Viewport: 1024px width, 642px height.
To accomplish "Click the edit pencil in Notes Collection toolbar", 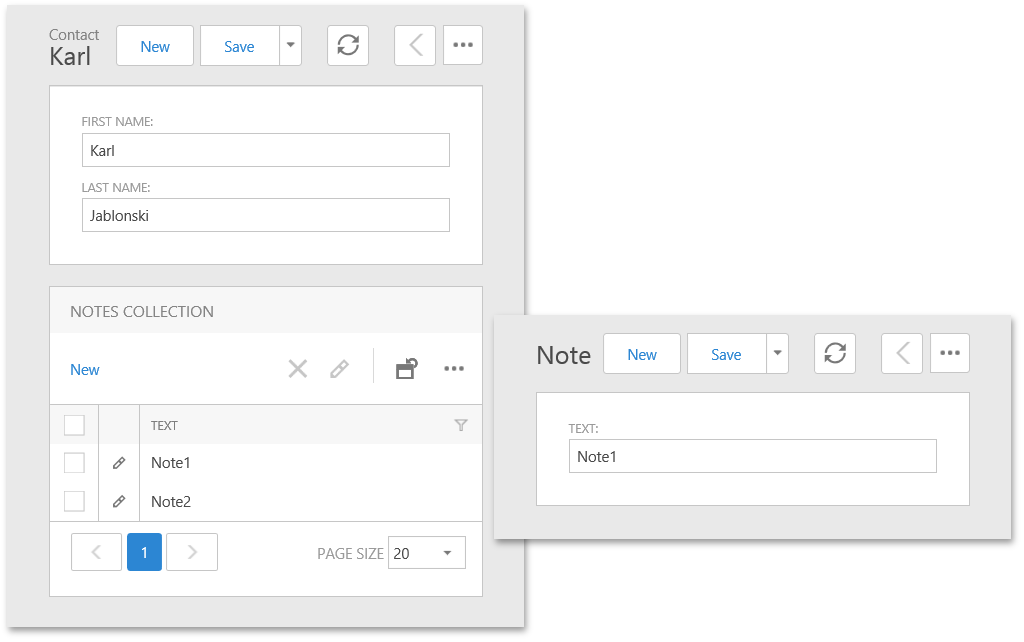I will [x=340, y=369].
